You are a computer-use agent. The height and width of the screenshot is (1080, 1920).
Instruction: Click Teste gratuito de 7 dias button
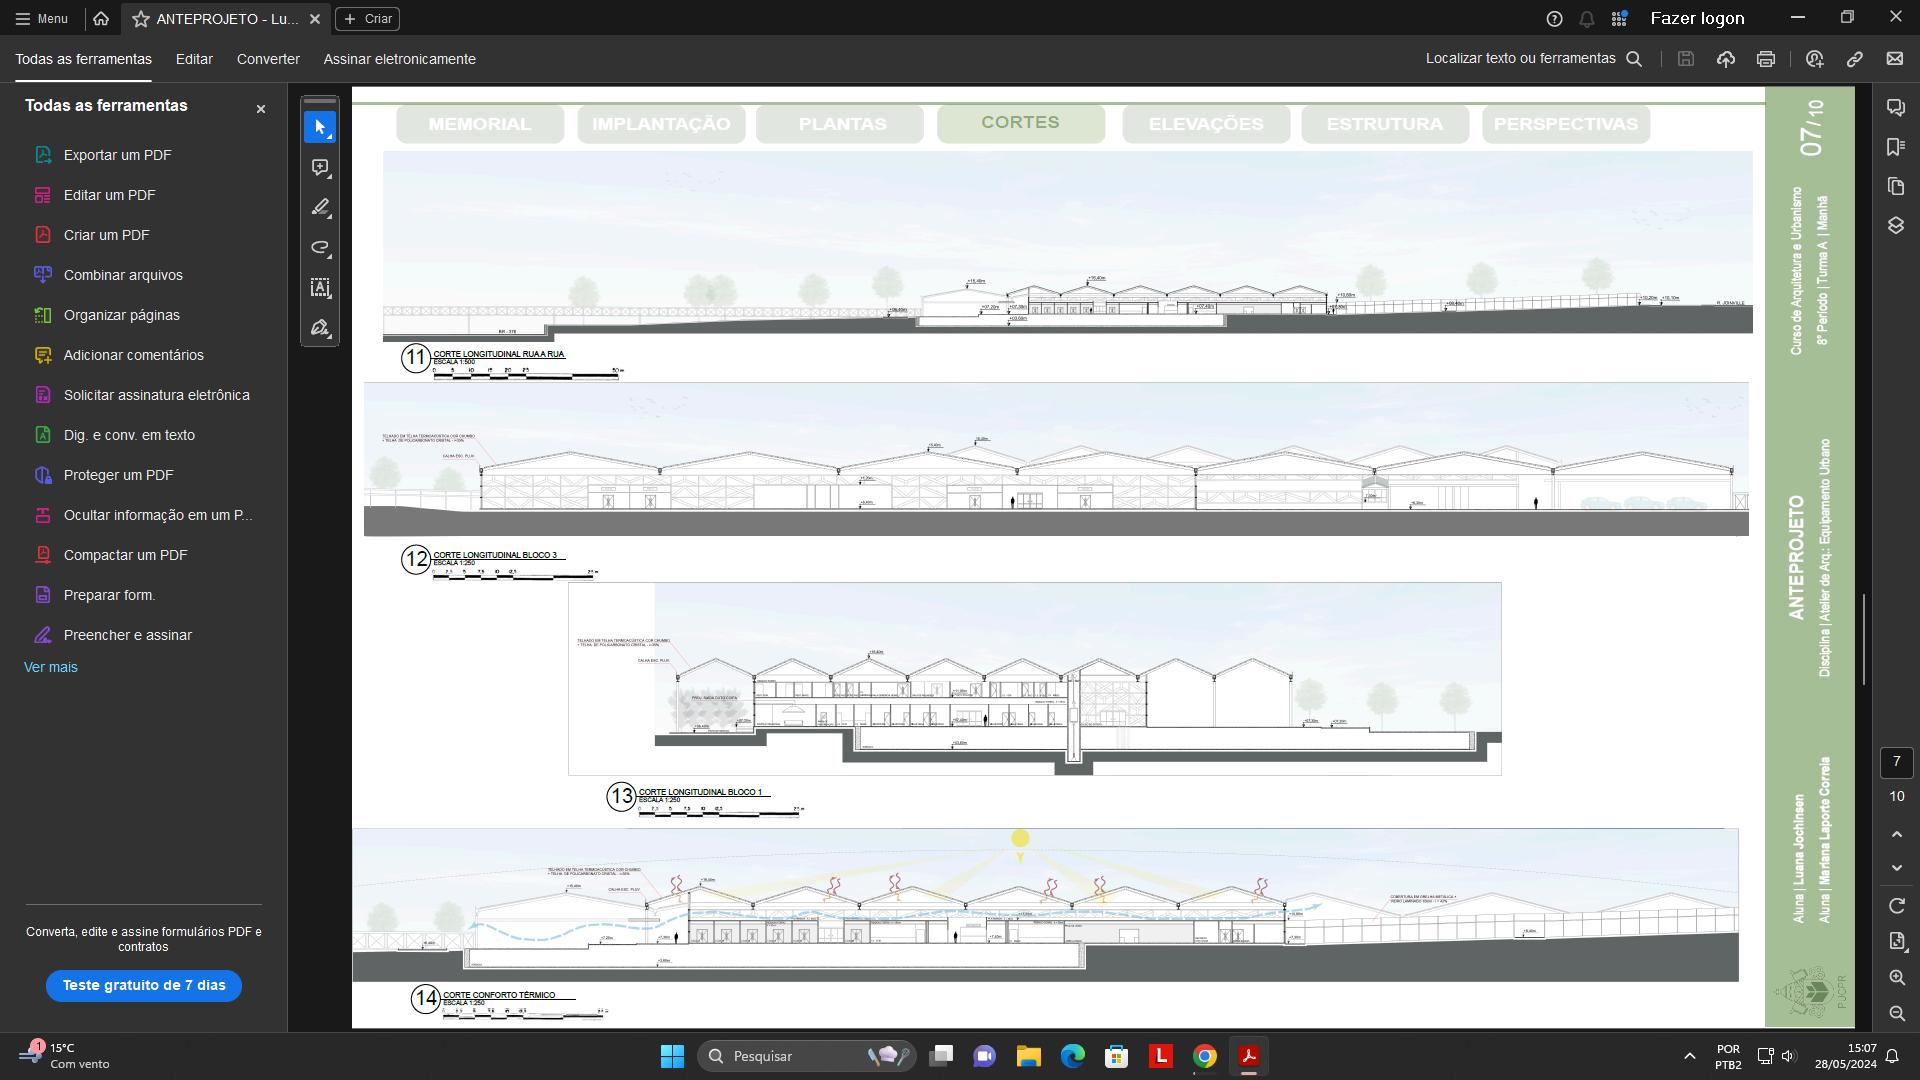click(x=144, y=986)
